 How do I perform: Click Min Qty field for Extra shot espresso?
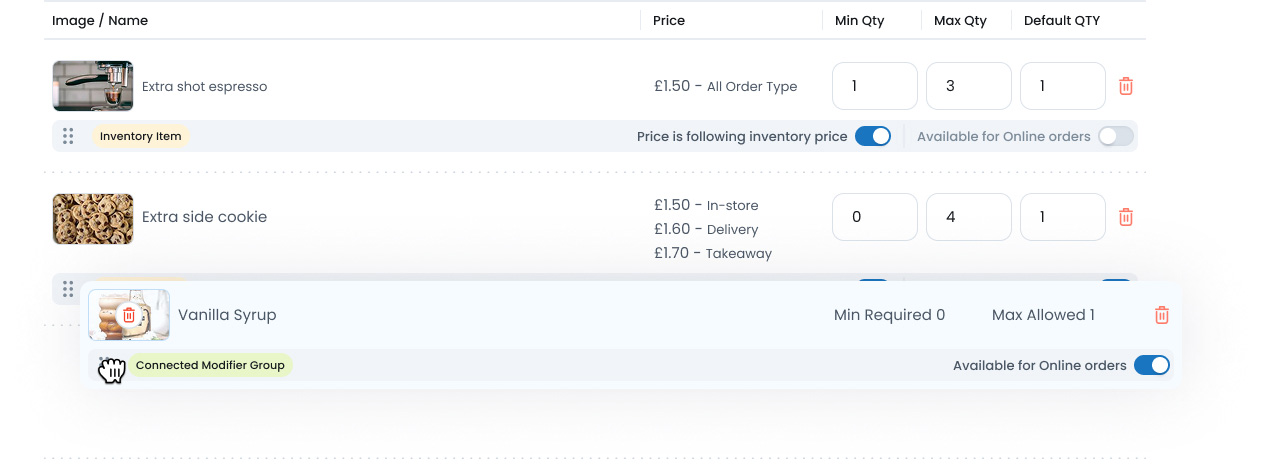pos(874,86)
